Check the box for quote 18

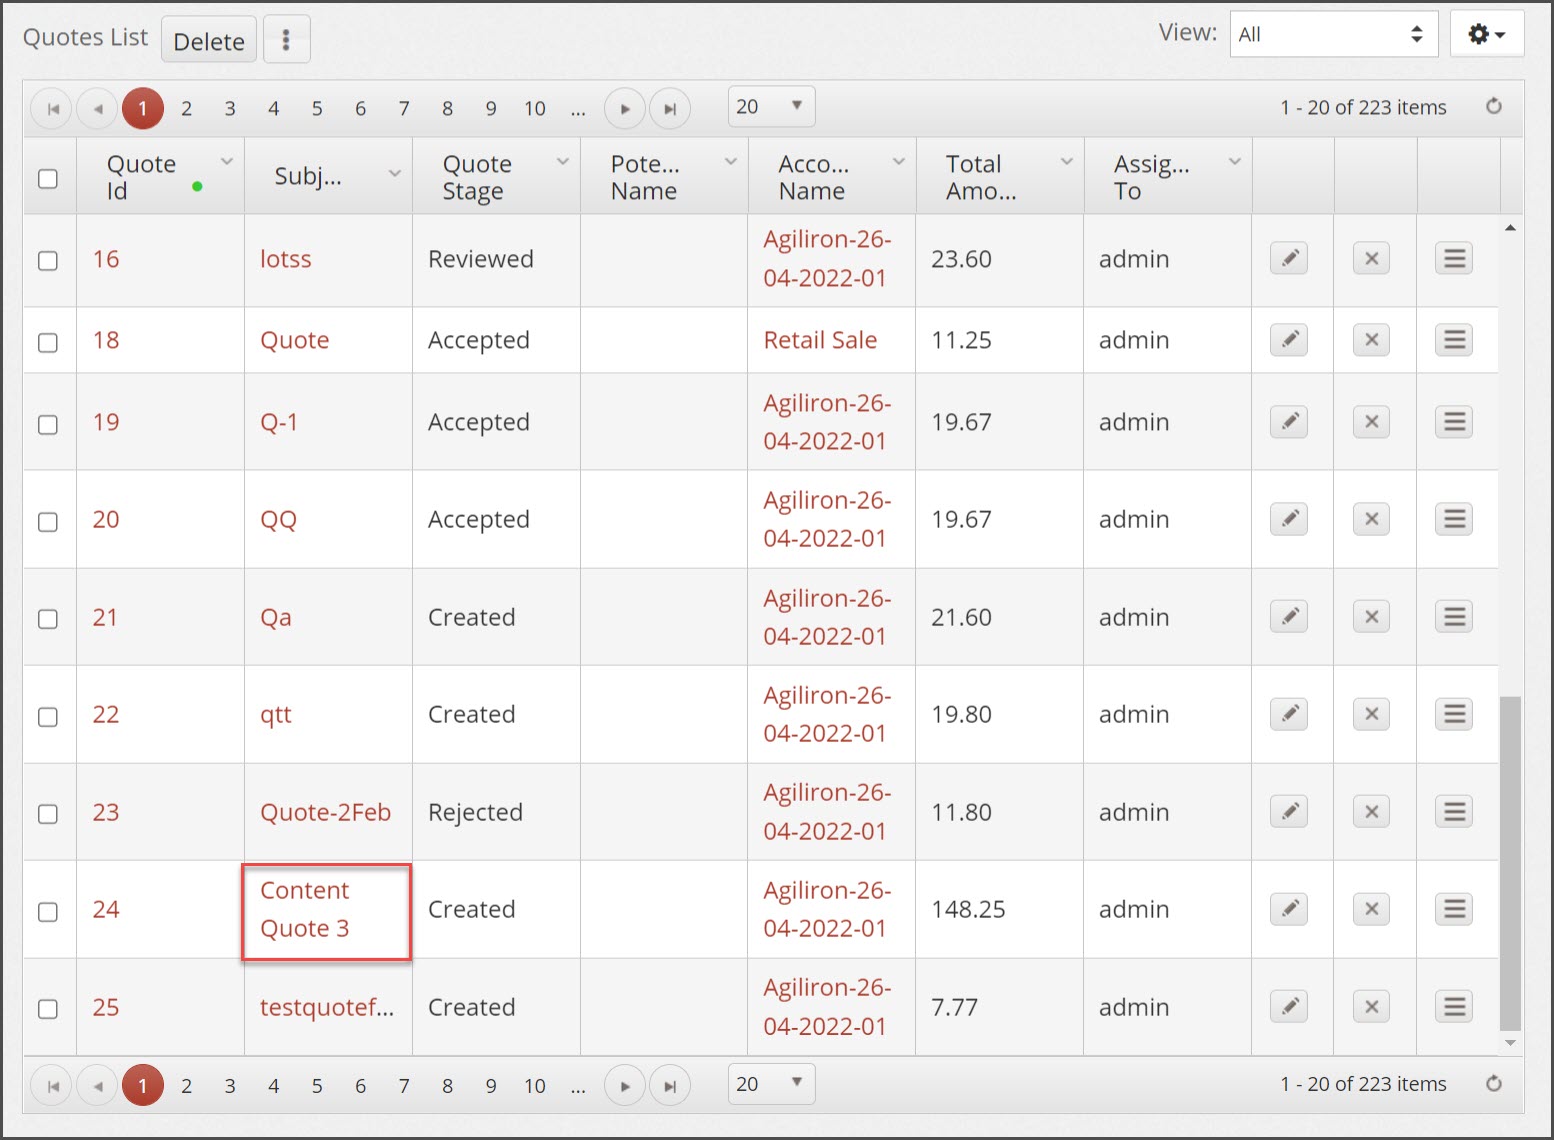tap(48, 342)
